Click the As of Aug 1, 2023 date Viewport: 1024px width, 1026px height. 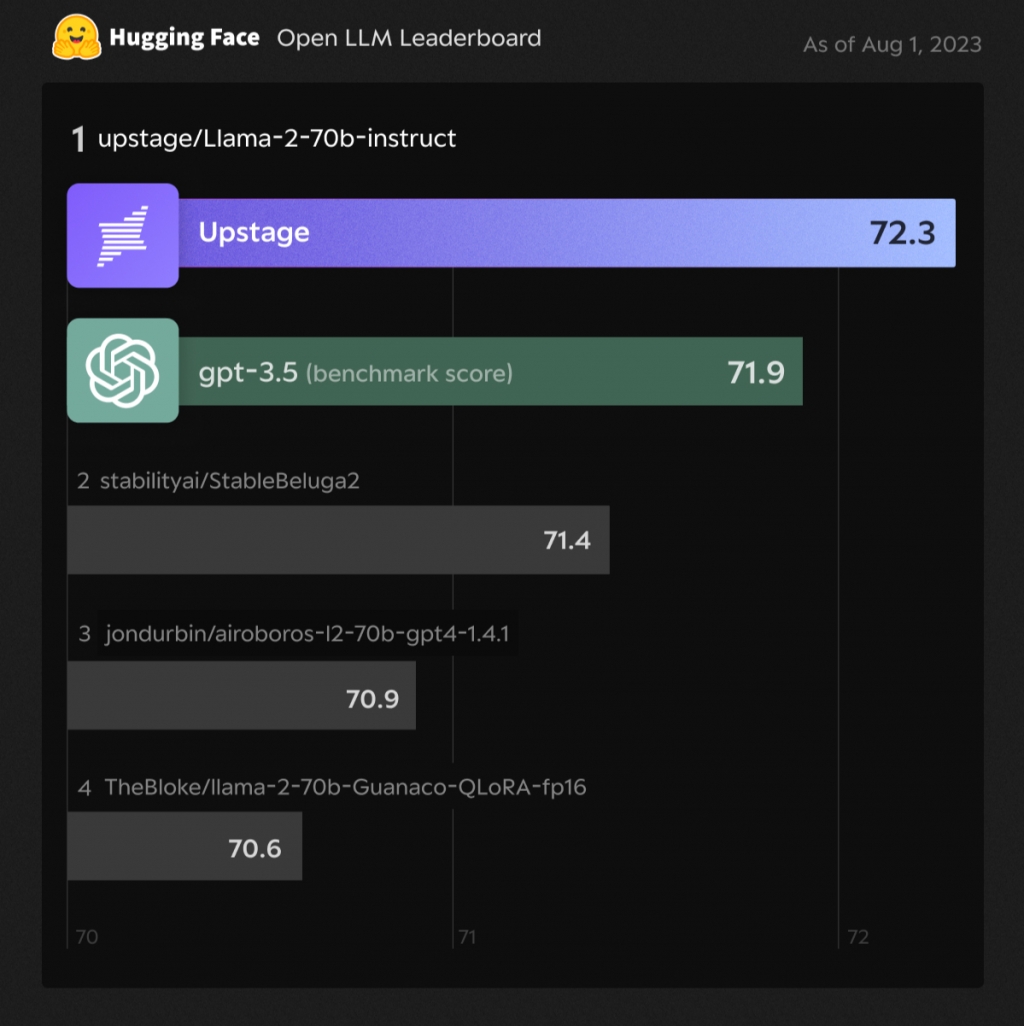892,45
